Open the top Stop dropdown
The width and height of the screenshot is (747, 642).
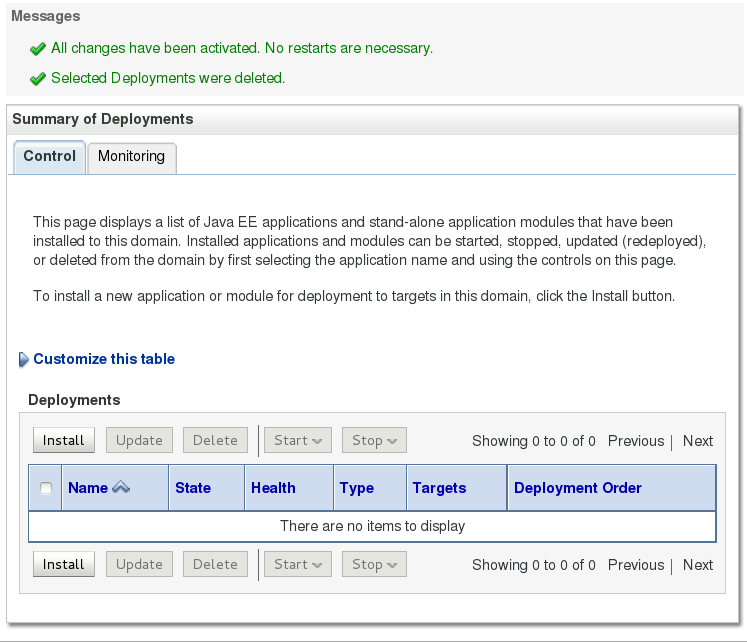click(373, 440)
